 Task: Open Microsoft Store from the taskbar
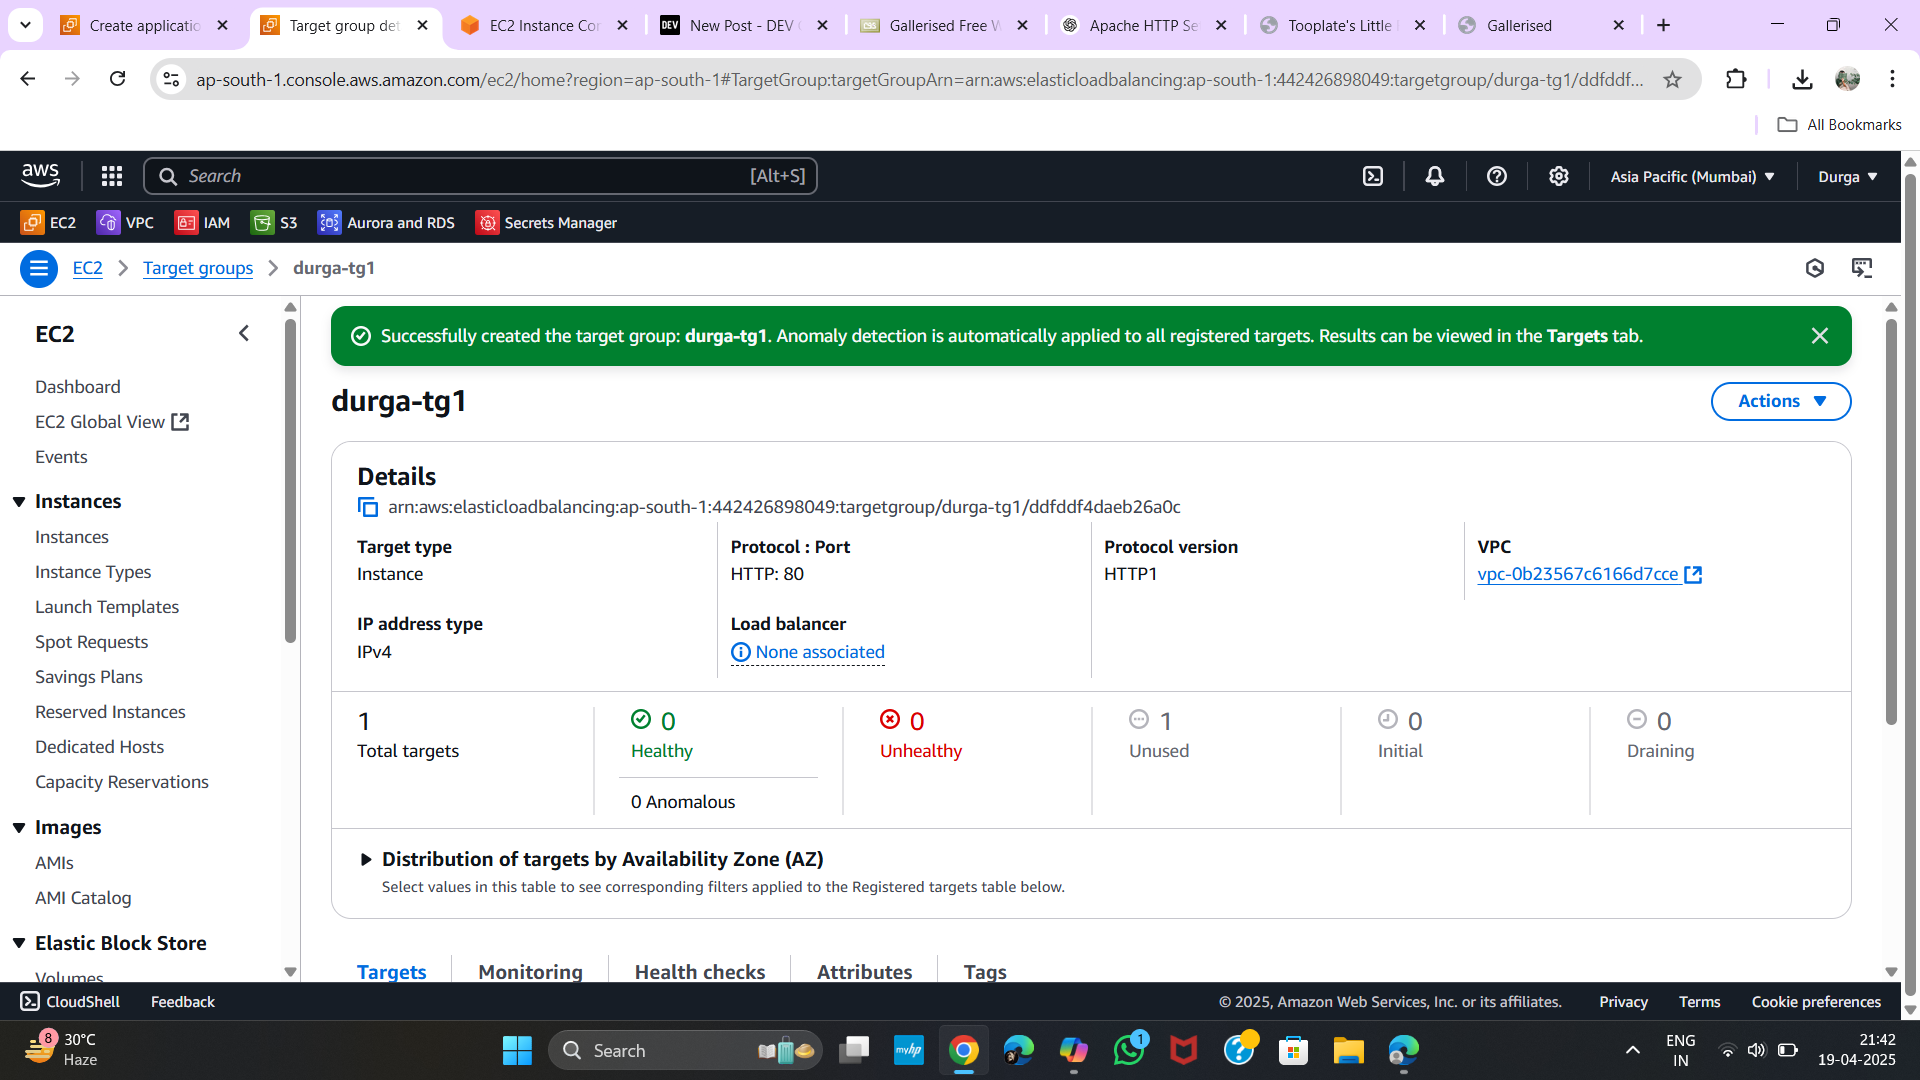1293,1050
